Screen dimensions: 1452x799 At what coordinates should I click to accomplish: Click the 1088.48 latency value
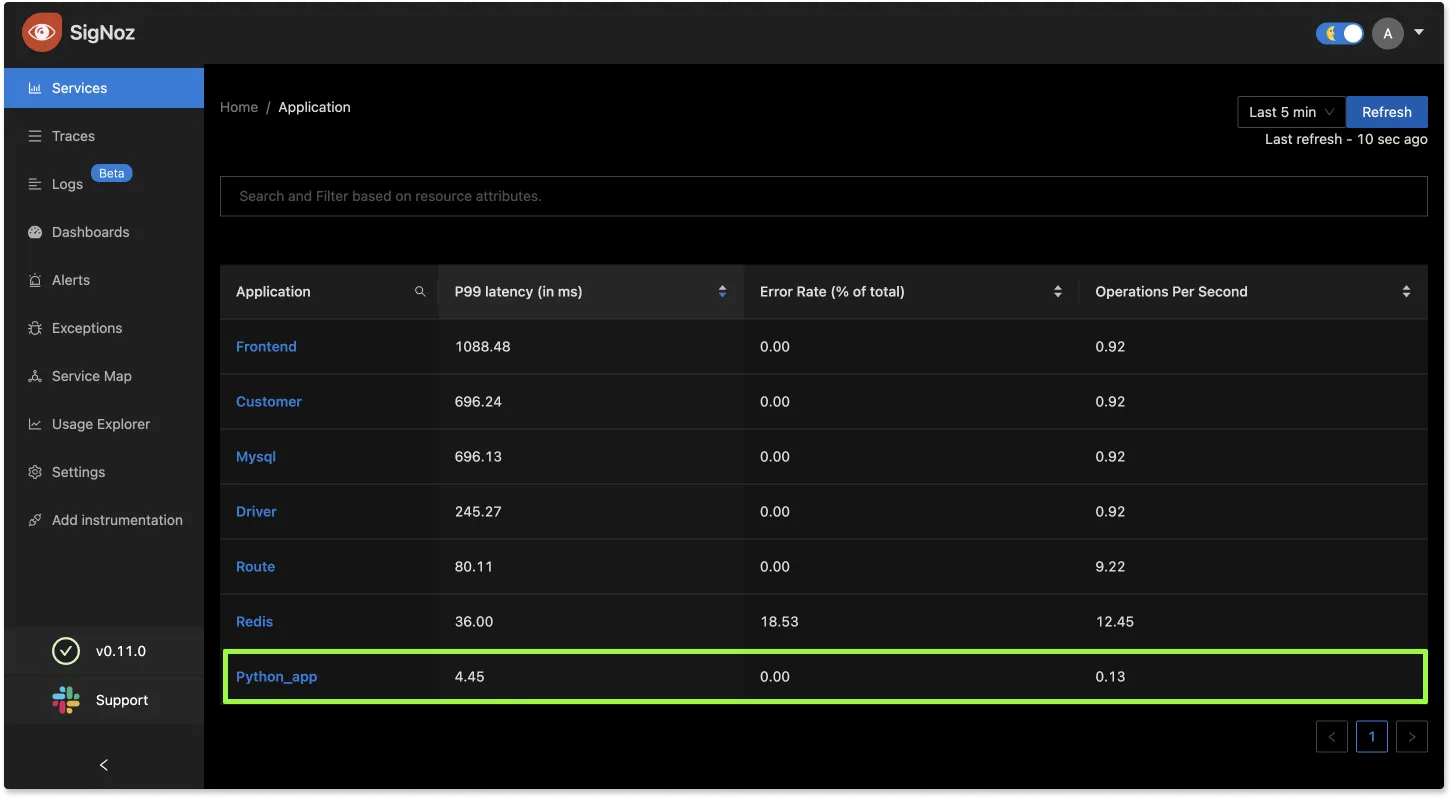(482, 347)
